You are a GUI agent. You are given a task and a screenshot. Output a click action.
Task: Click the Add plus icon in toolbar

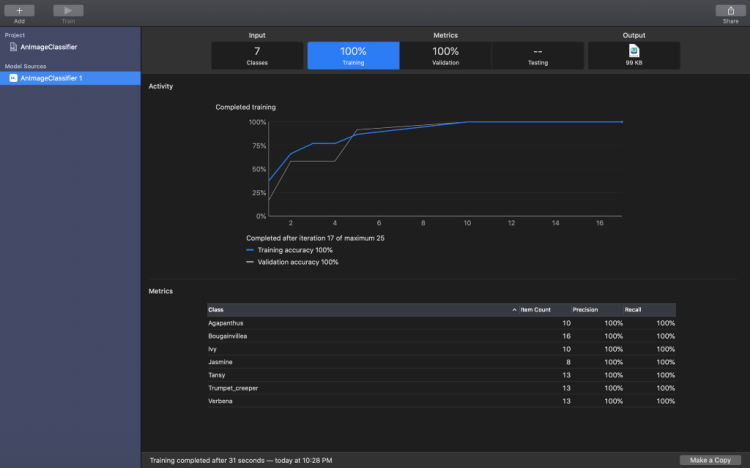pos(19,10)
